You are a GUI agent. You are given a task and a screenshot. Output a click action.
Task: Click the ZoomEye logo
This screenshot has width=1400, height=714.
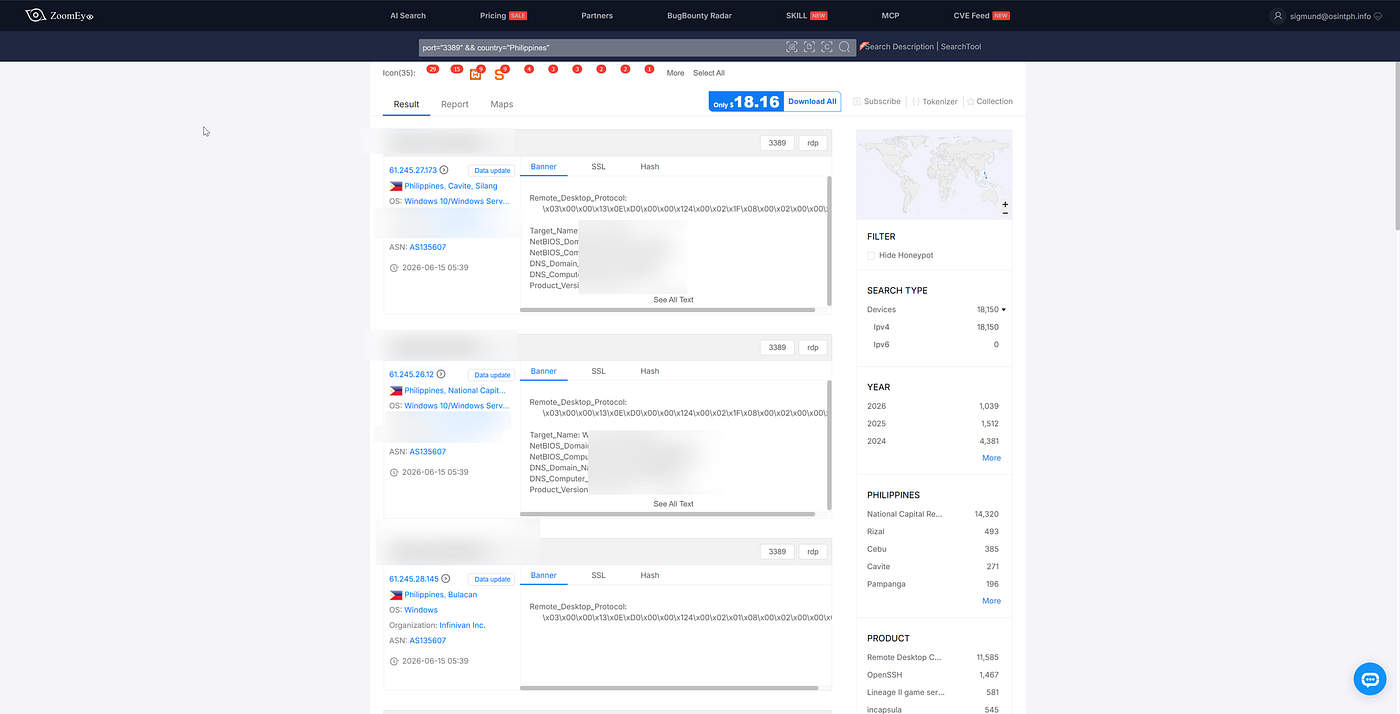(59, 15)
